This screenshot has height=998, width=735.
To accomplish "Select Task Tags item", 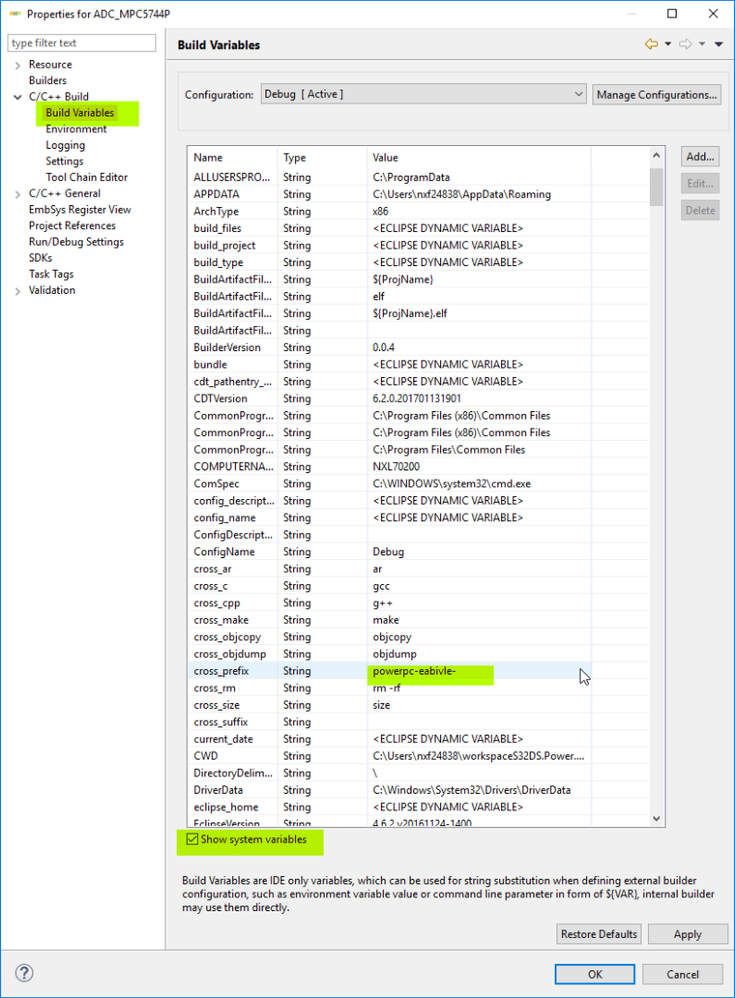I will pyautogui.click(x=51, y=274).
